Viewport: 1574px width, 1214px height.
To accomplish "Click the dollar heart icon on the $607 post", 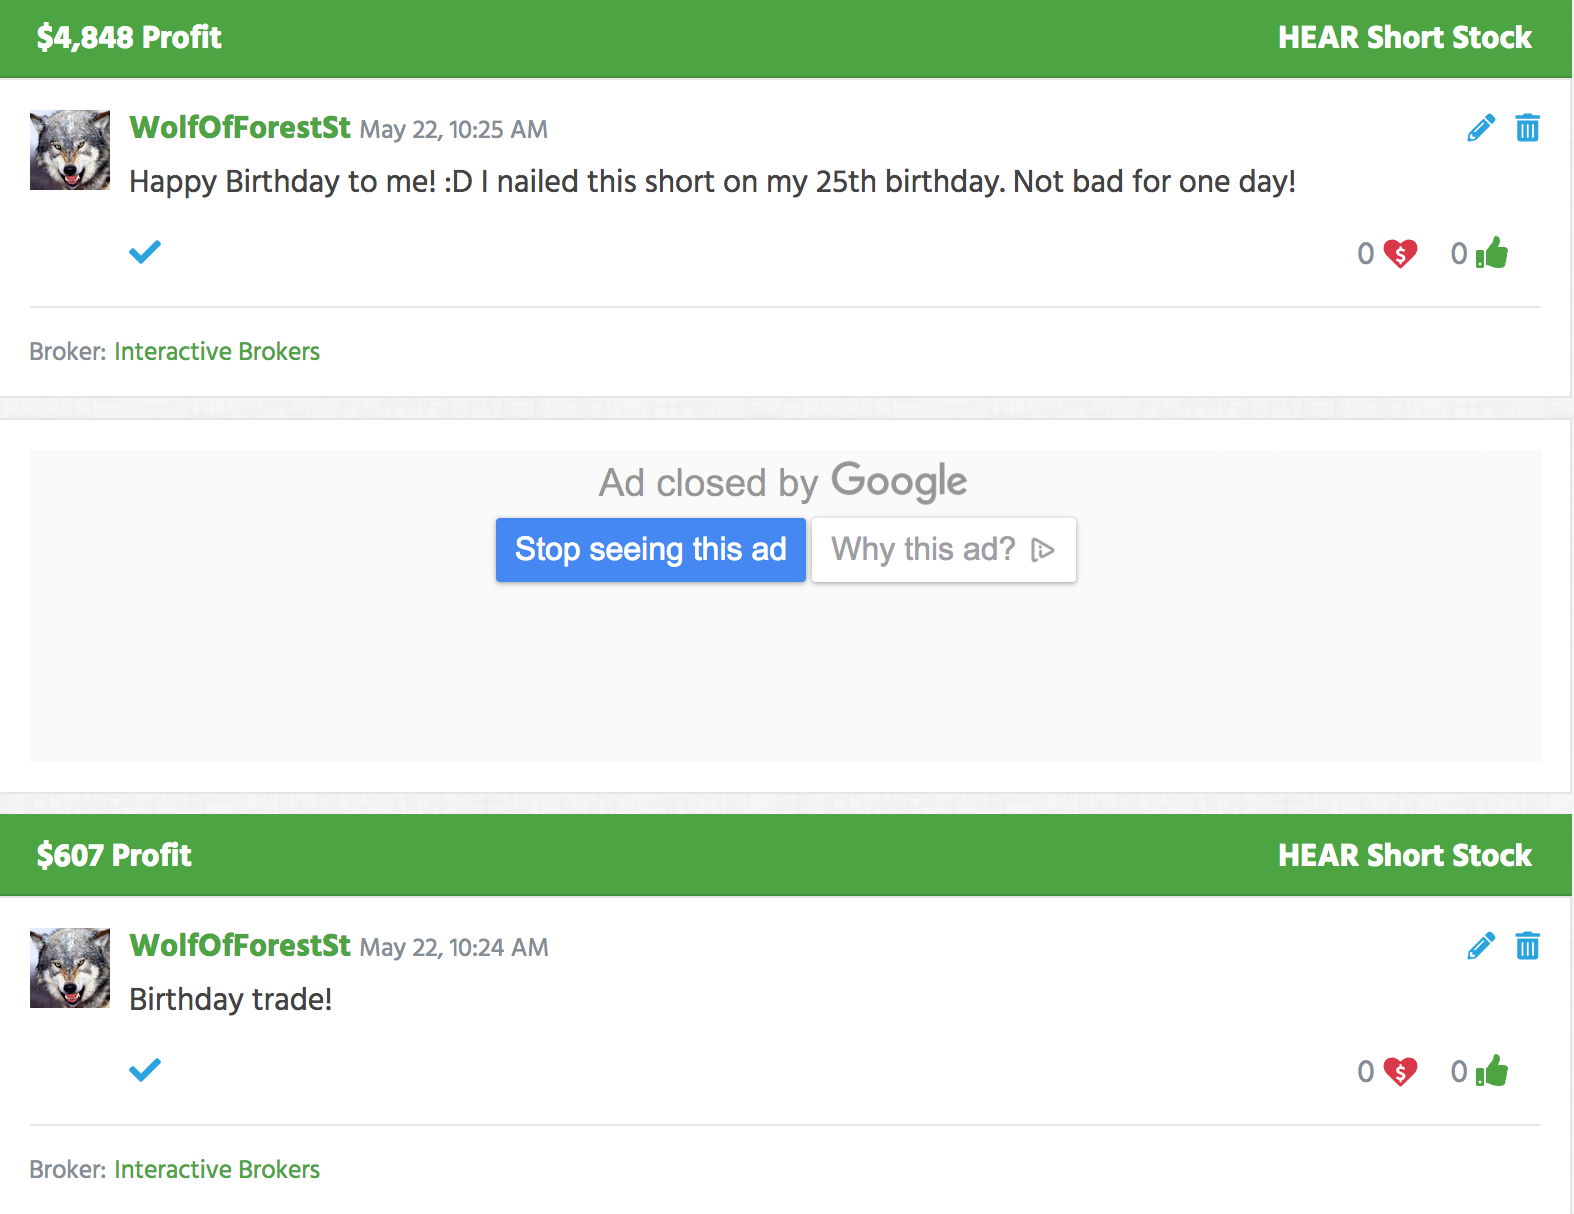I will pyautogui.click(x=1400, y=1072).
